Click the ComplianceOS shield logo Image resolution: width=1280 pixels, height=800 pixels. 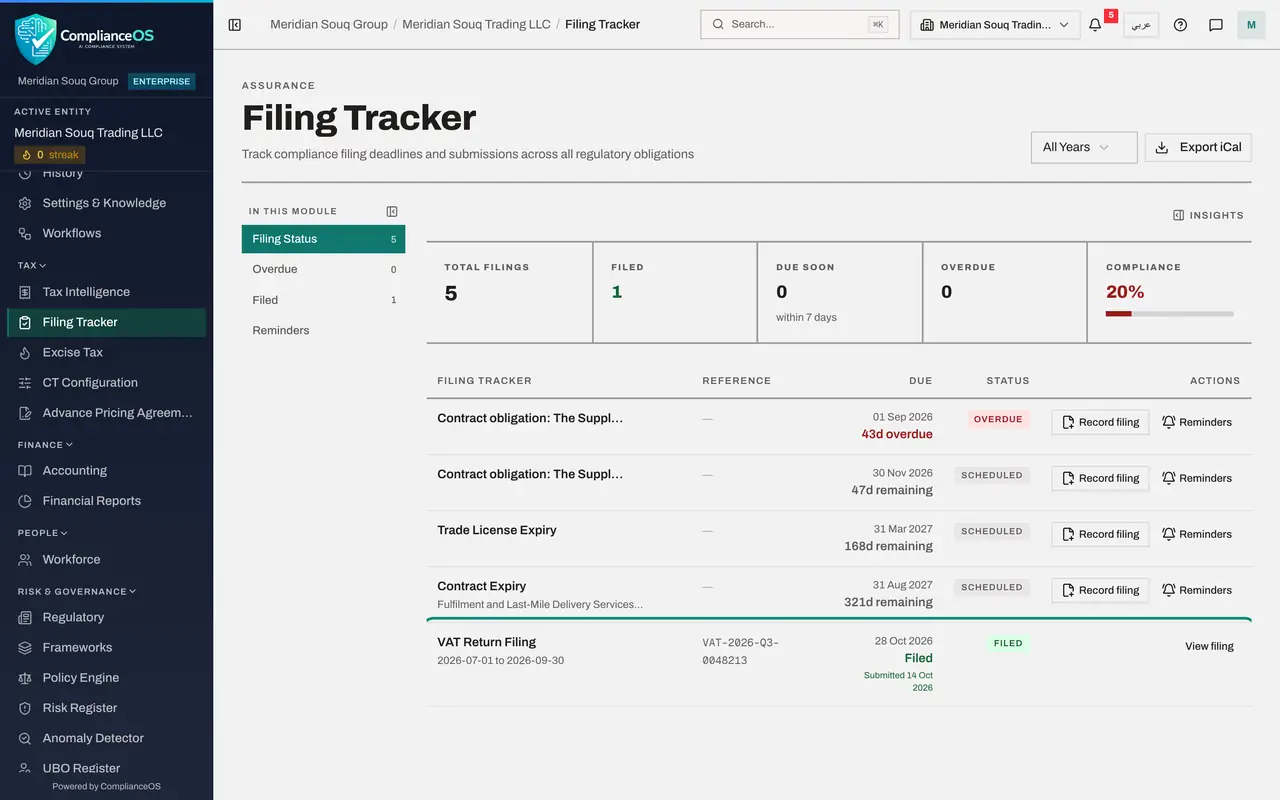pyautogui.click(x=36, y=38)
